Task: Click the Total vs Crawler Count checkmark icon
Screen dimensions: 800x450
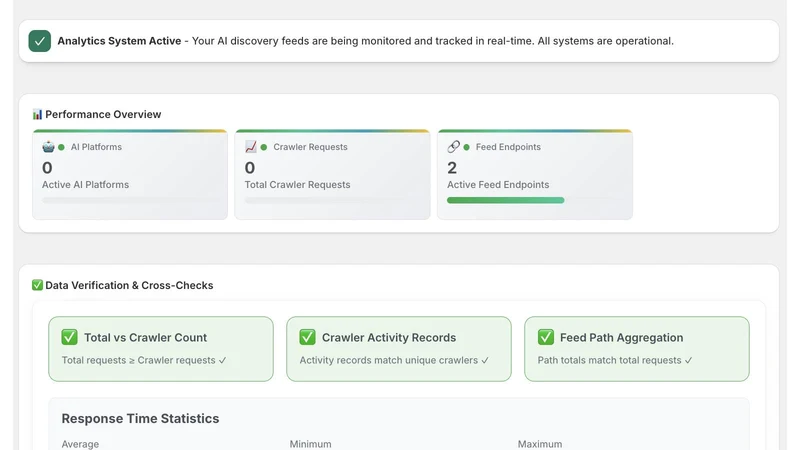Action: tap(69, 337)
